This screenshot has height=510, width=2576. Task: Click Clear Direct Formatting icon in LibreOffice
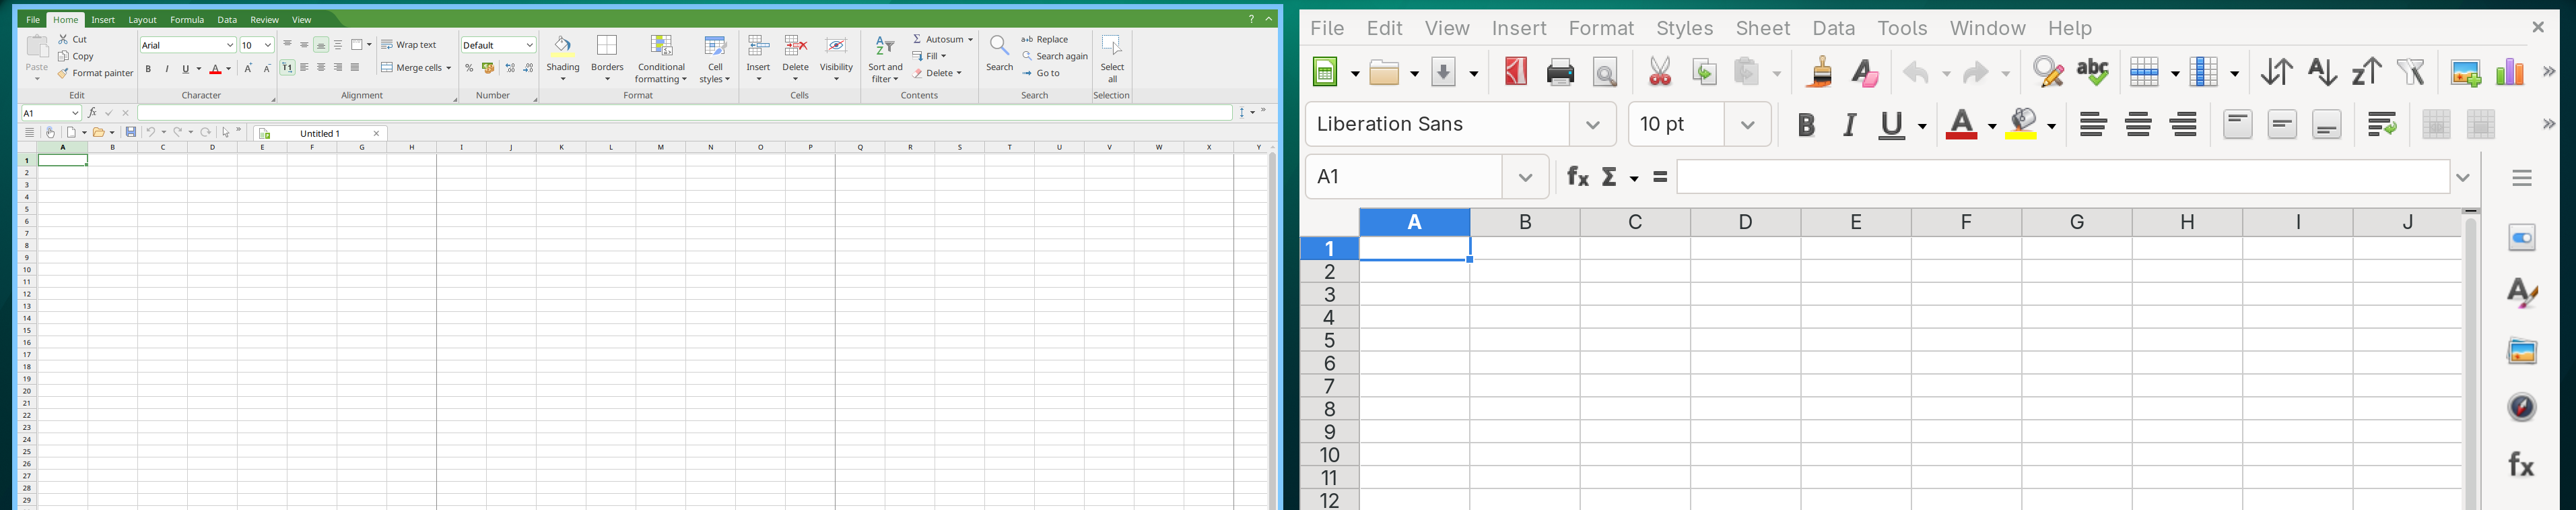click(1865, 72)
